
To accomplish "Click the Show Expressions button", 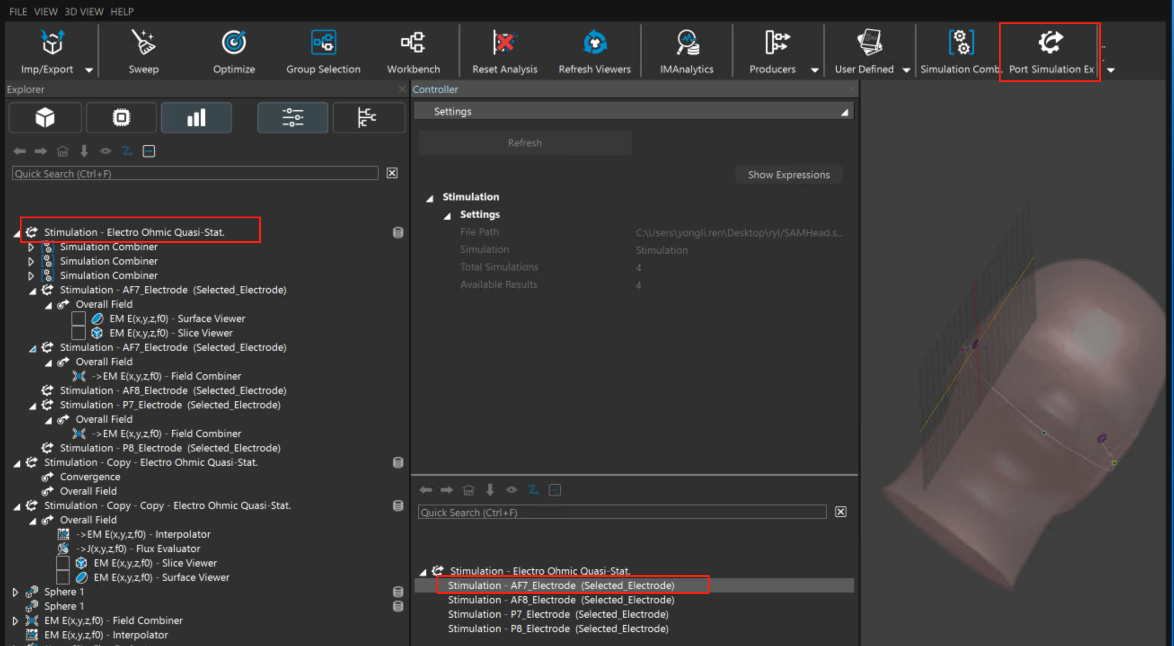I will (788, 175).
